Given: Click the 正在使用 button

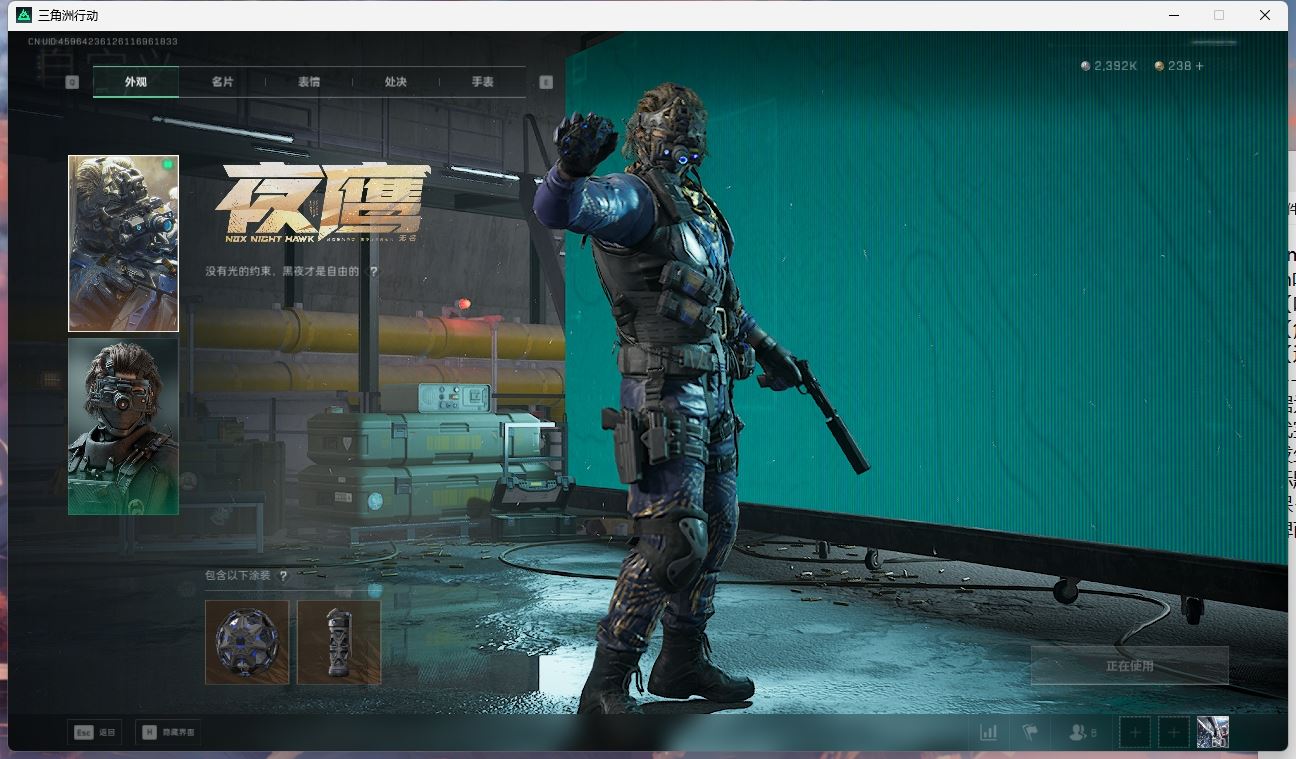Looking at the screenshot, I should coord(1129,666).
